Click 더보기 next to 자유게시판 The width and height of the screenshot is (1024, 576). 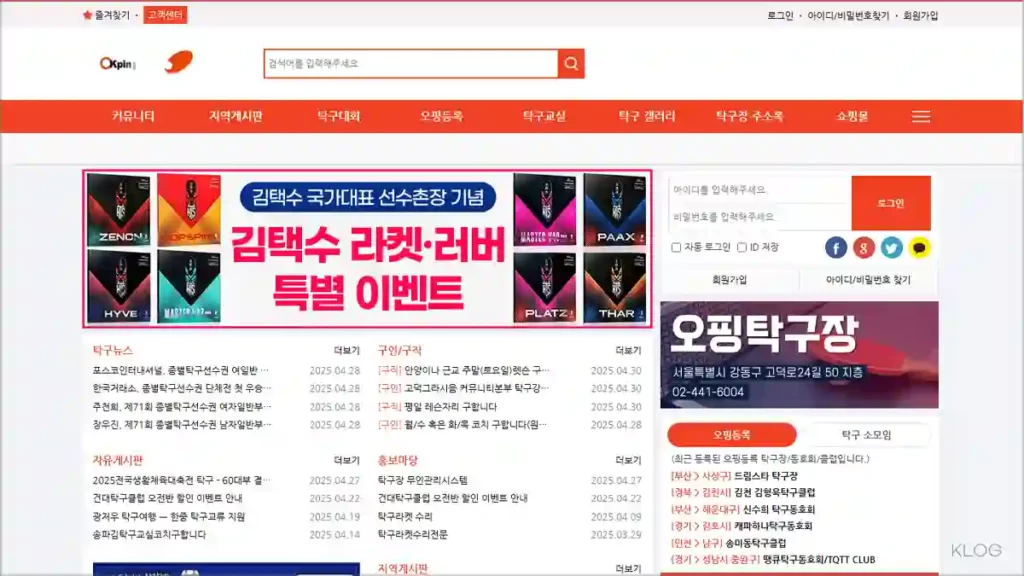coord(347,460)
